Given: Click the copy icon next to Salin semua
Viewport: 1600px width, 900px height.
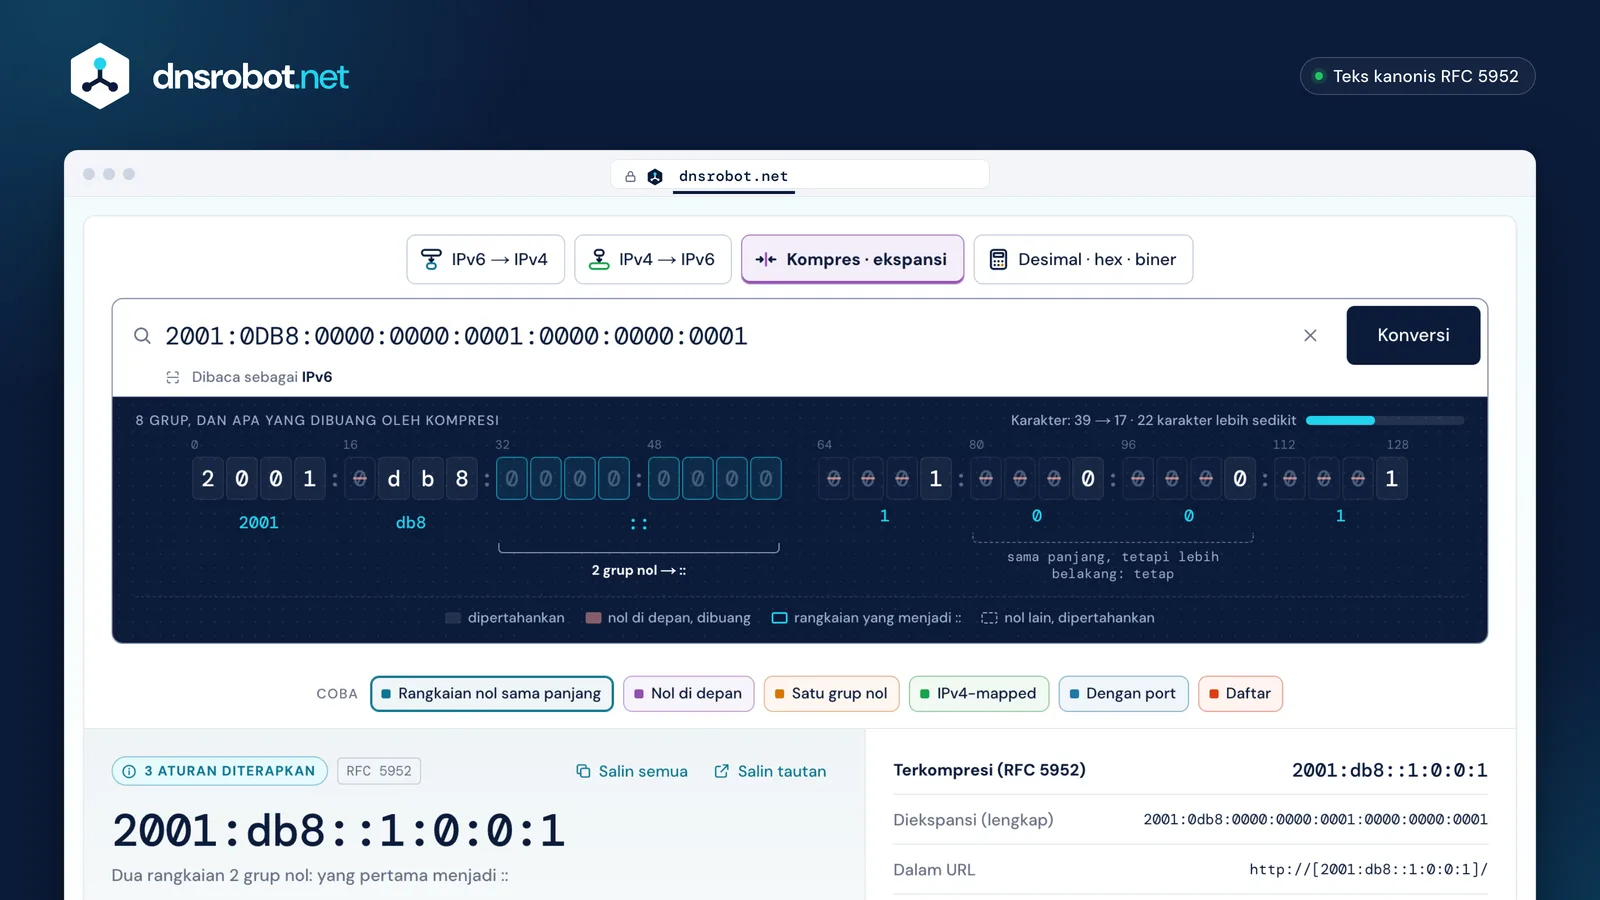Looking at the screenshot, I should click(583, 771).
